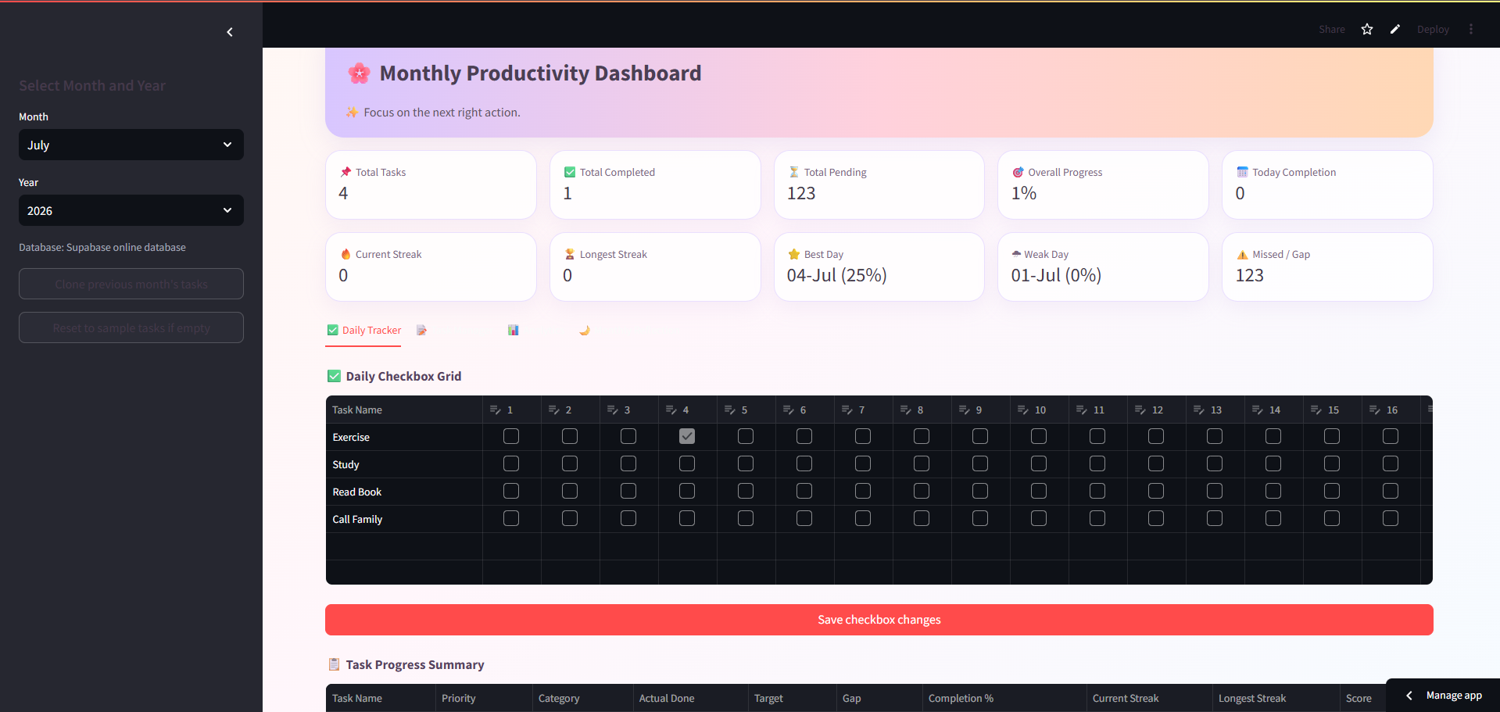Save checkbox changes with red button
This screenshot has width=1500, height=712.
[x=879, y=620]
